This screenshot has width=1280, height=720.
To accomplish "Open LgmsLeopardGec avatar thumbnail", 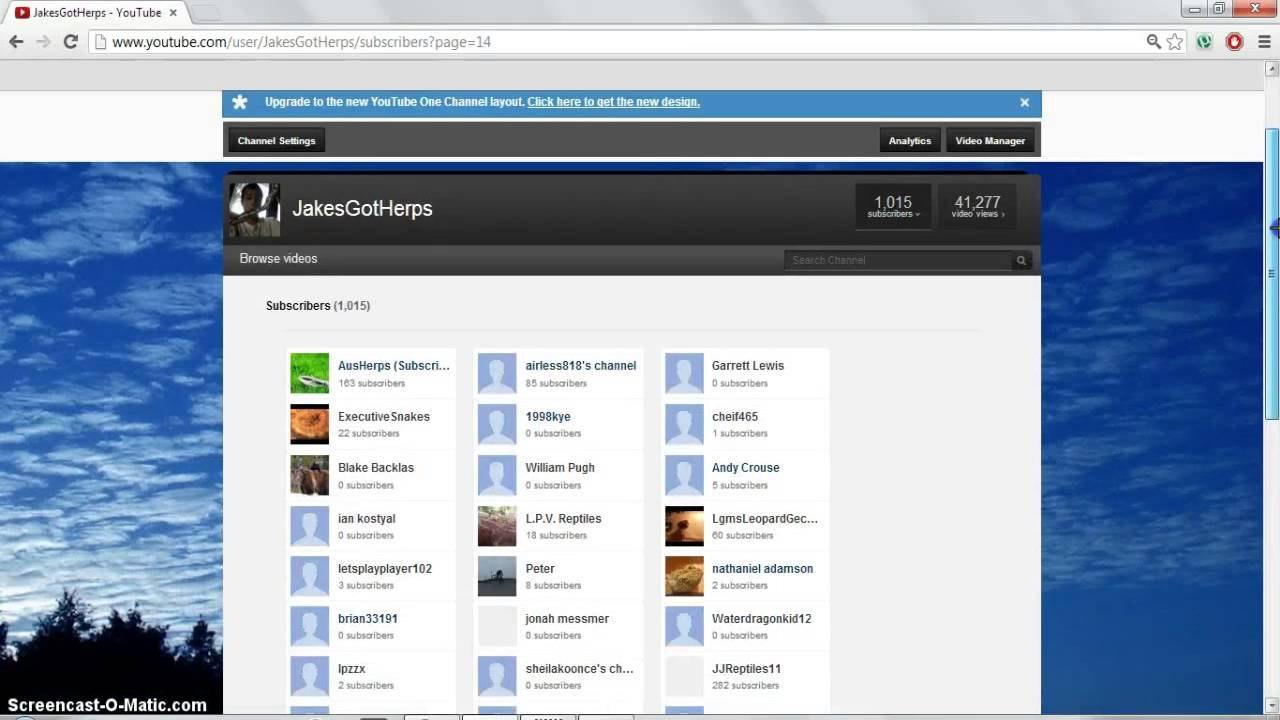I will tap(684, 526).
